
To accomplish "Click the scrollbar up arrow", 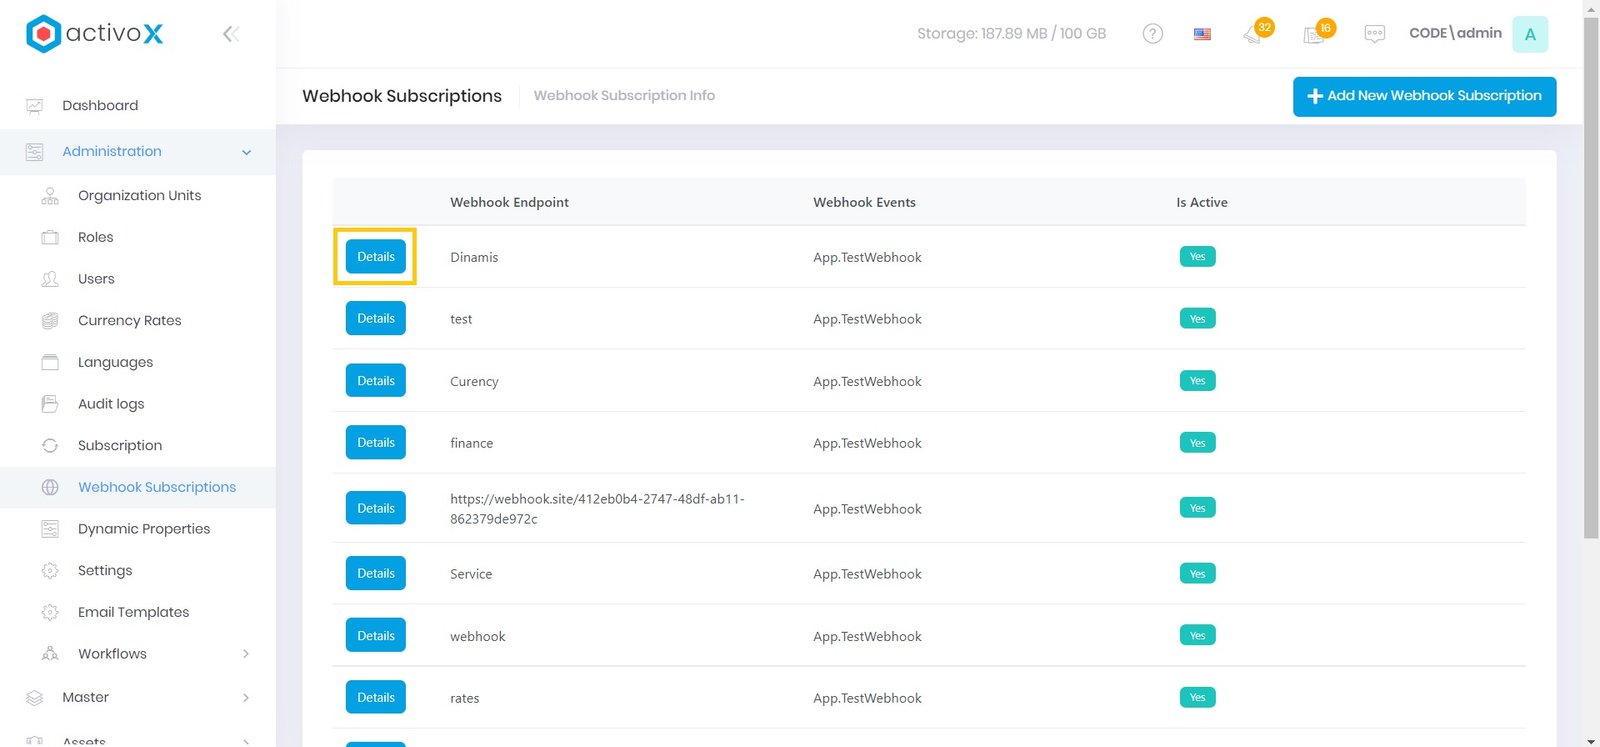I will click(1591, 7).
